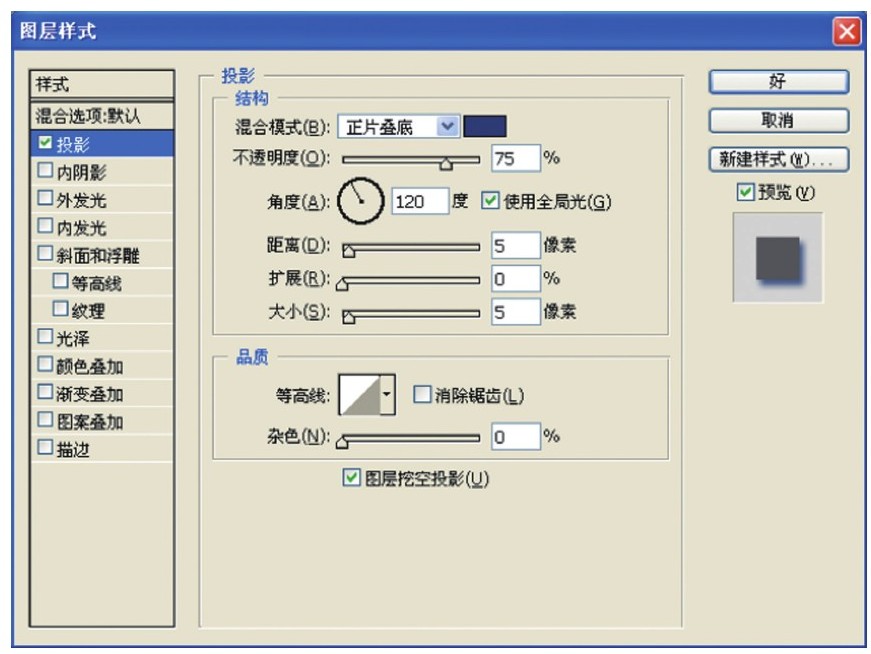Viewport: 871px width, 654px height.
Task: Click the 大小 slider handle
Action: click(x=348, y=317)
